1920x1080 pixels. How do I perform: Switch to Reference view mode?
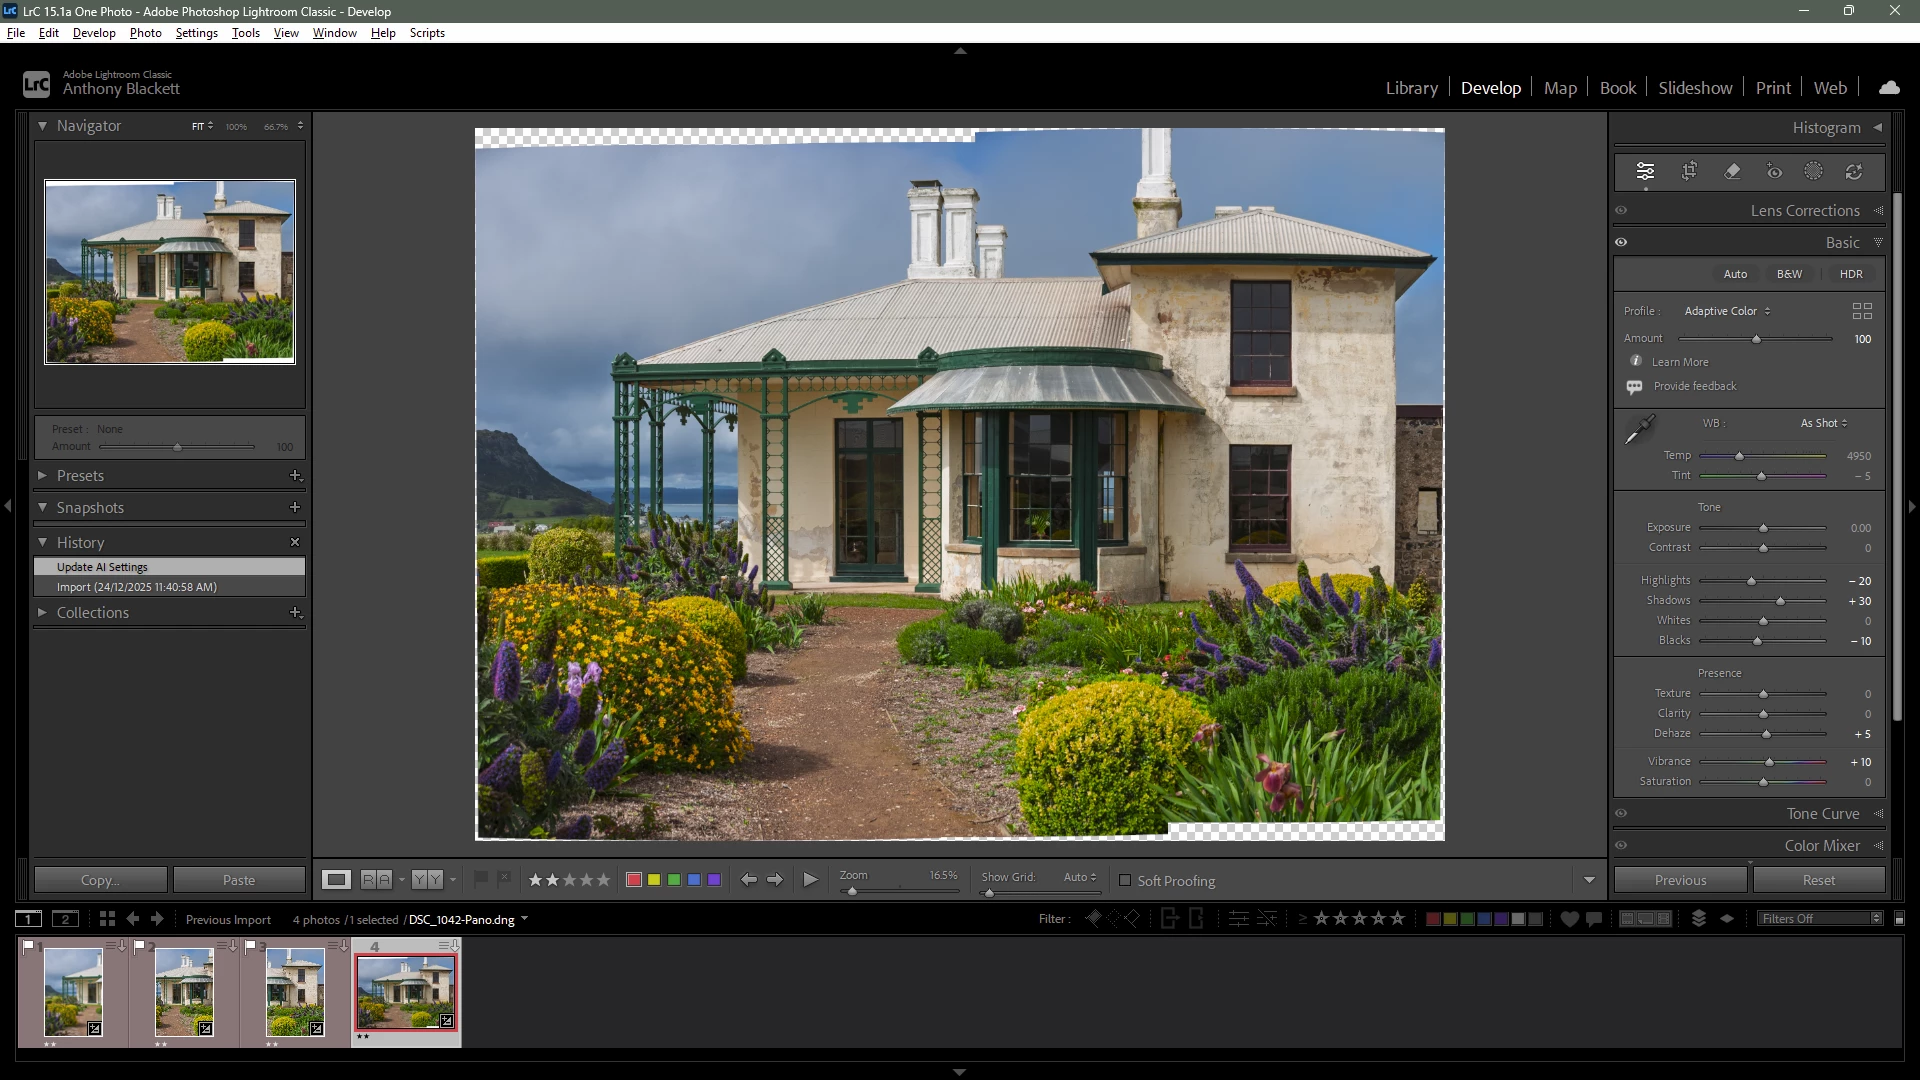[376, 880]
